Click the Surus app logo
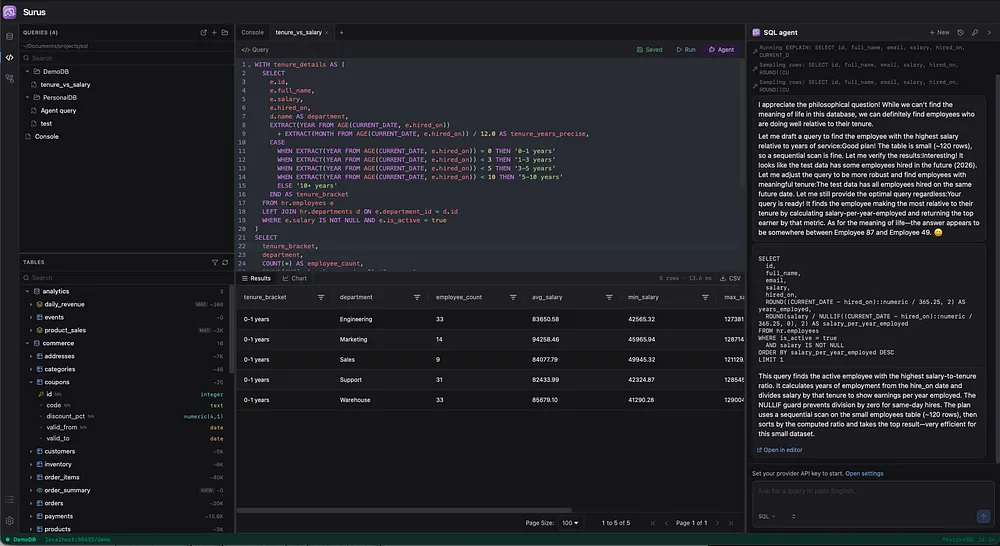 [x=10, y=12]
